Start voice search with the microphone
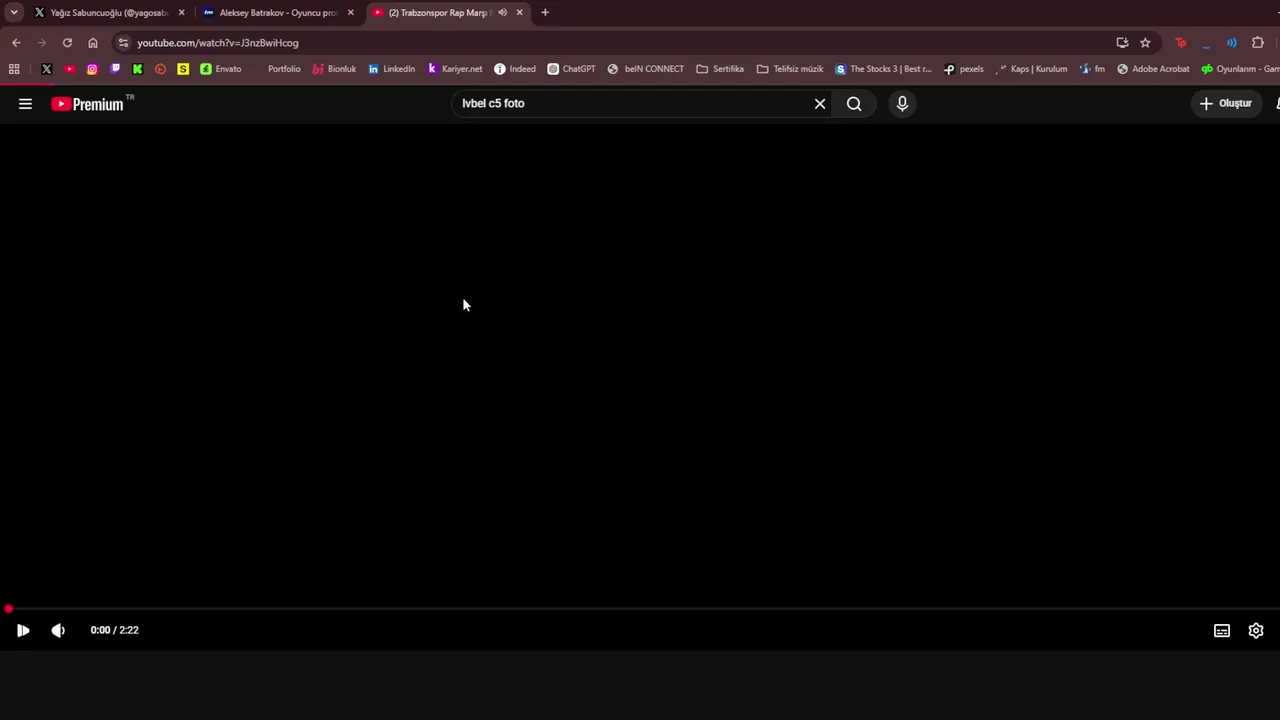This screenshot has width=1280, height=720. (902, 104)
